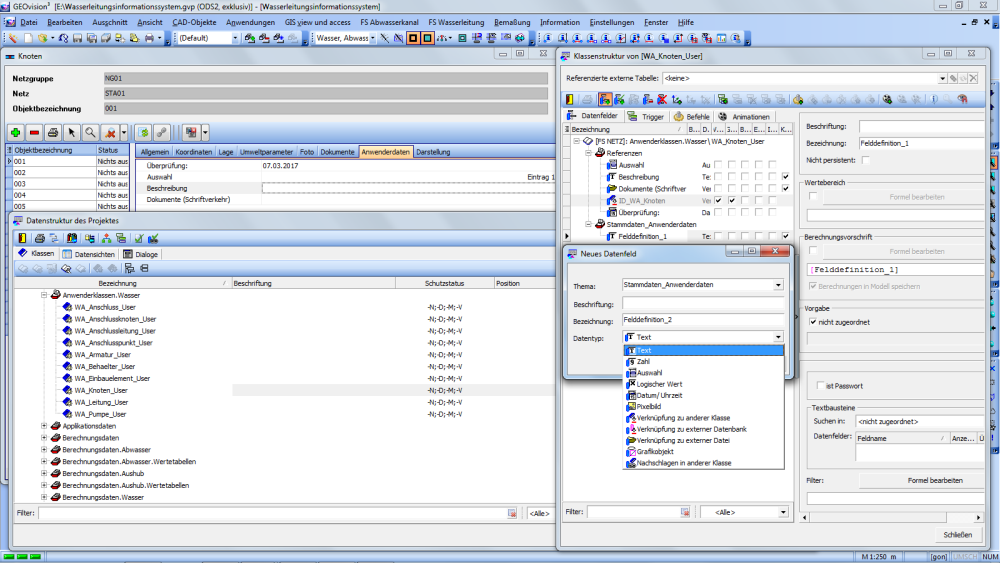Open the Wasser, Abwass dropdown in toolbar

pos(373,38)
